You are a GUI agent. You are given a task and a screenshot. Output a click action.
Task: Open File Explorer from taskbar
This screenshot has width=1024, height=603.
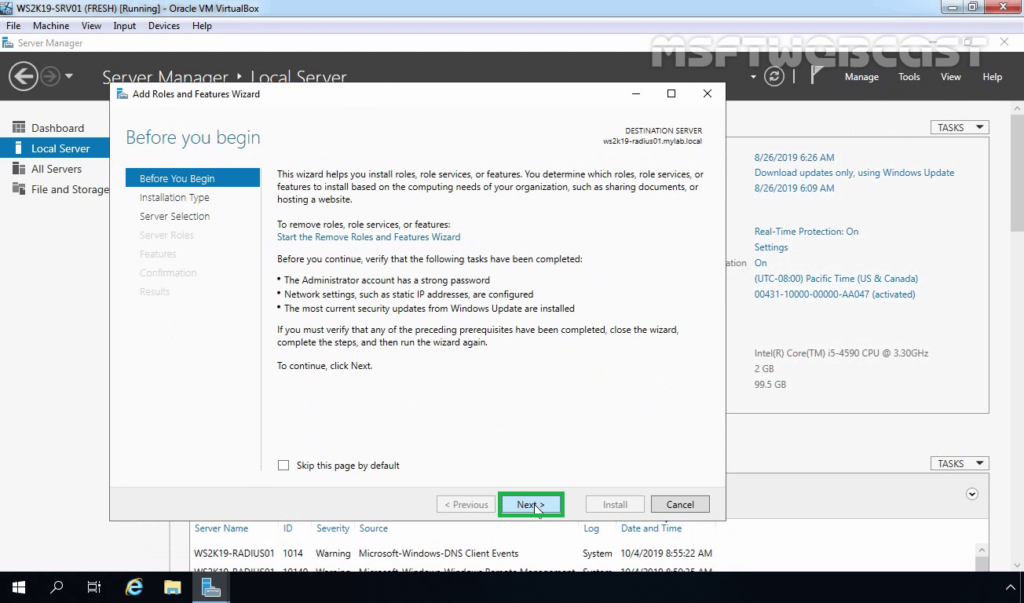pyautogui.click(x=172, y=587)
